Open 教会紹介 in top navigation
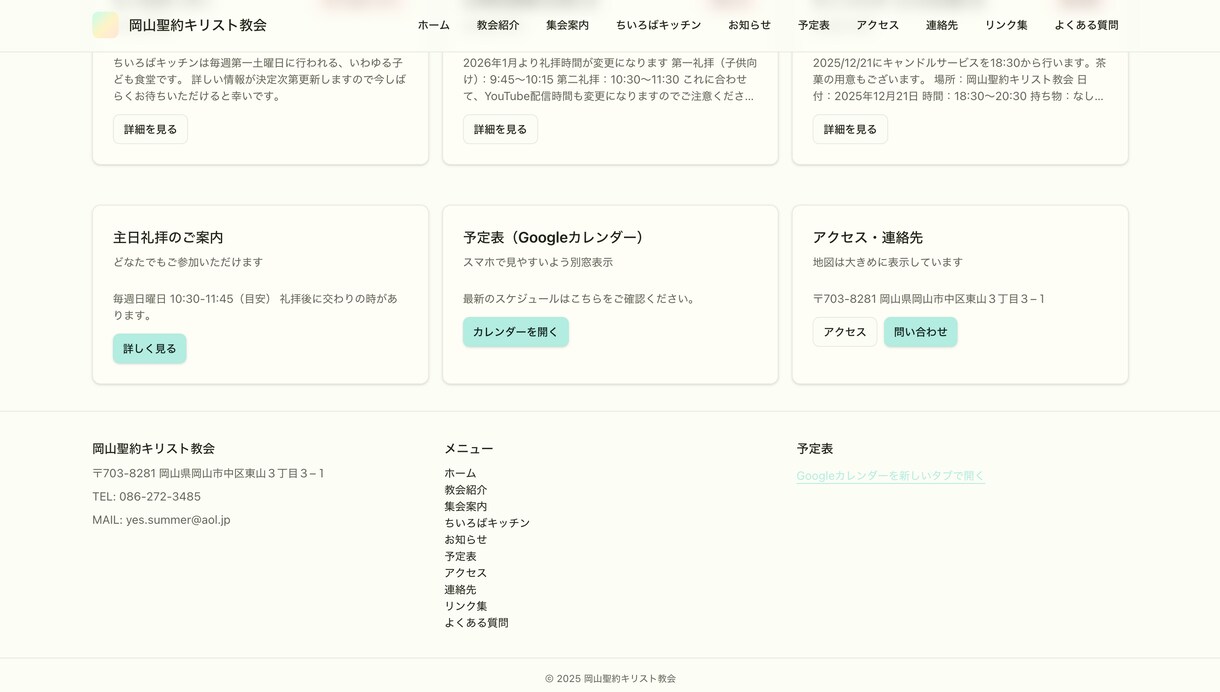 tap(498, 25)
